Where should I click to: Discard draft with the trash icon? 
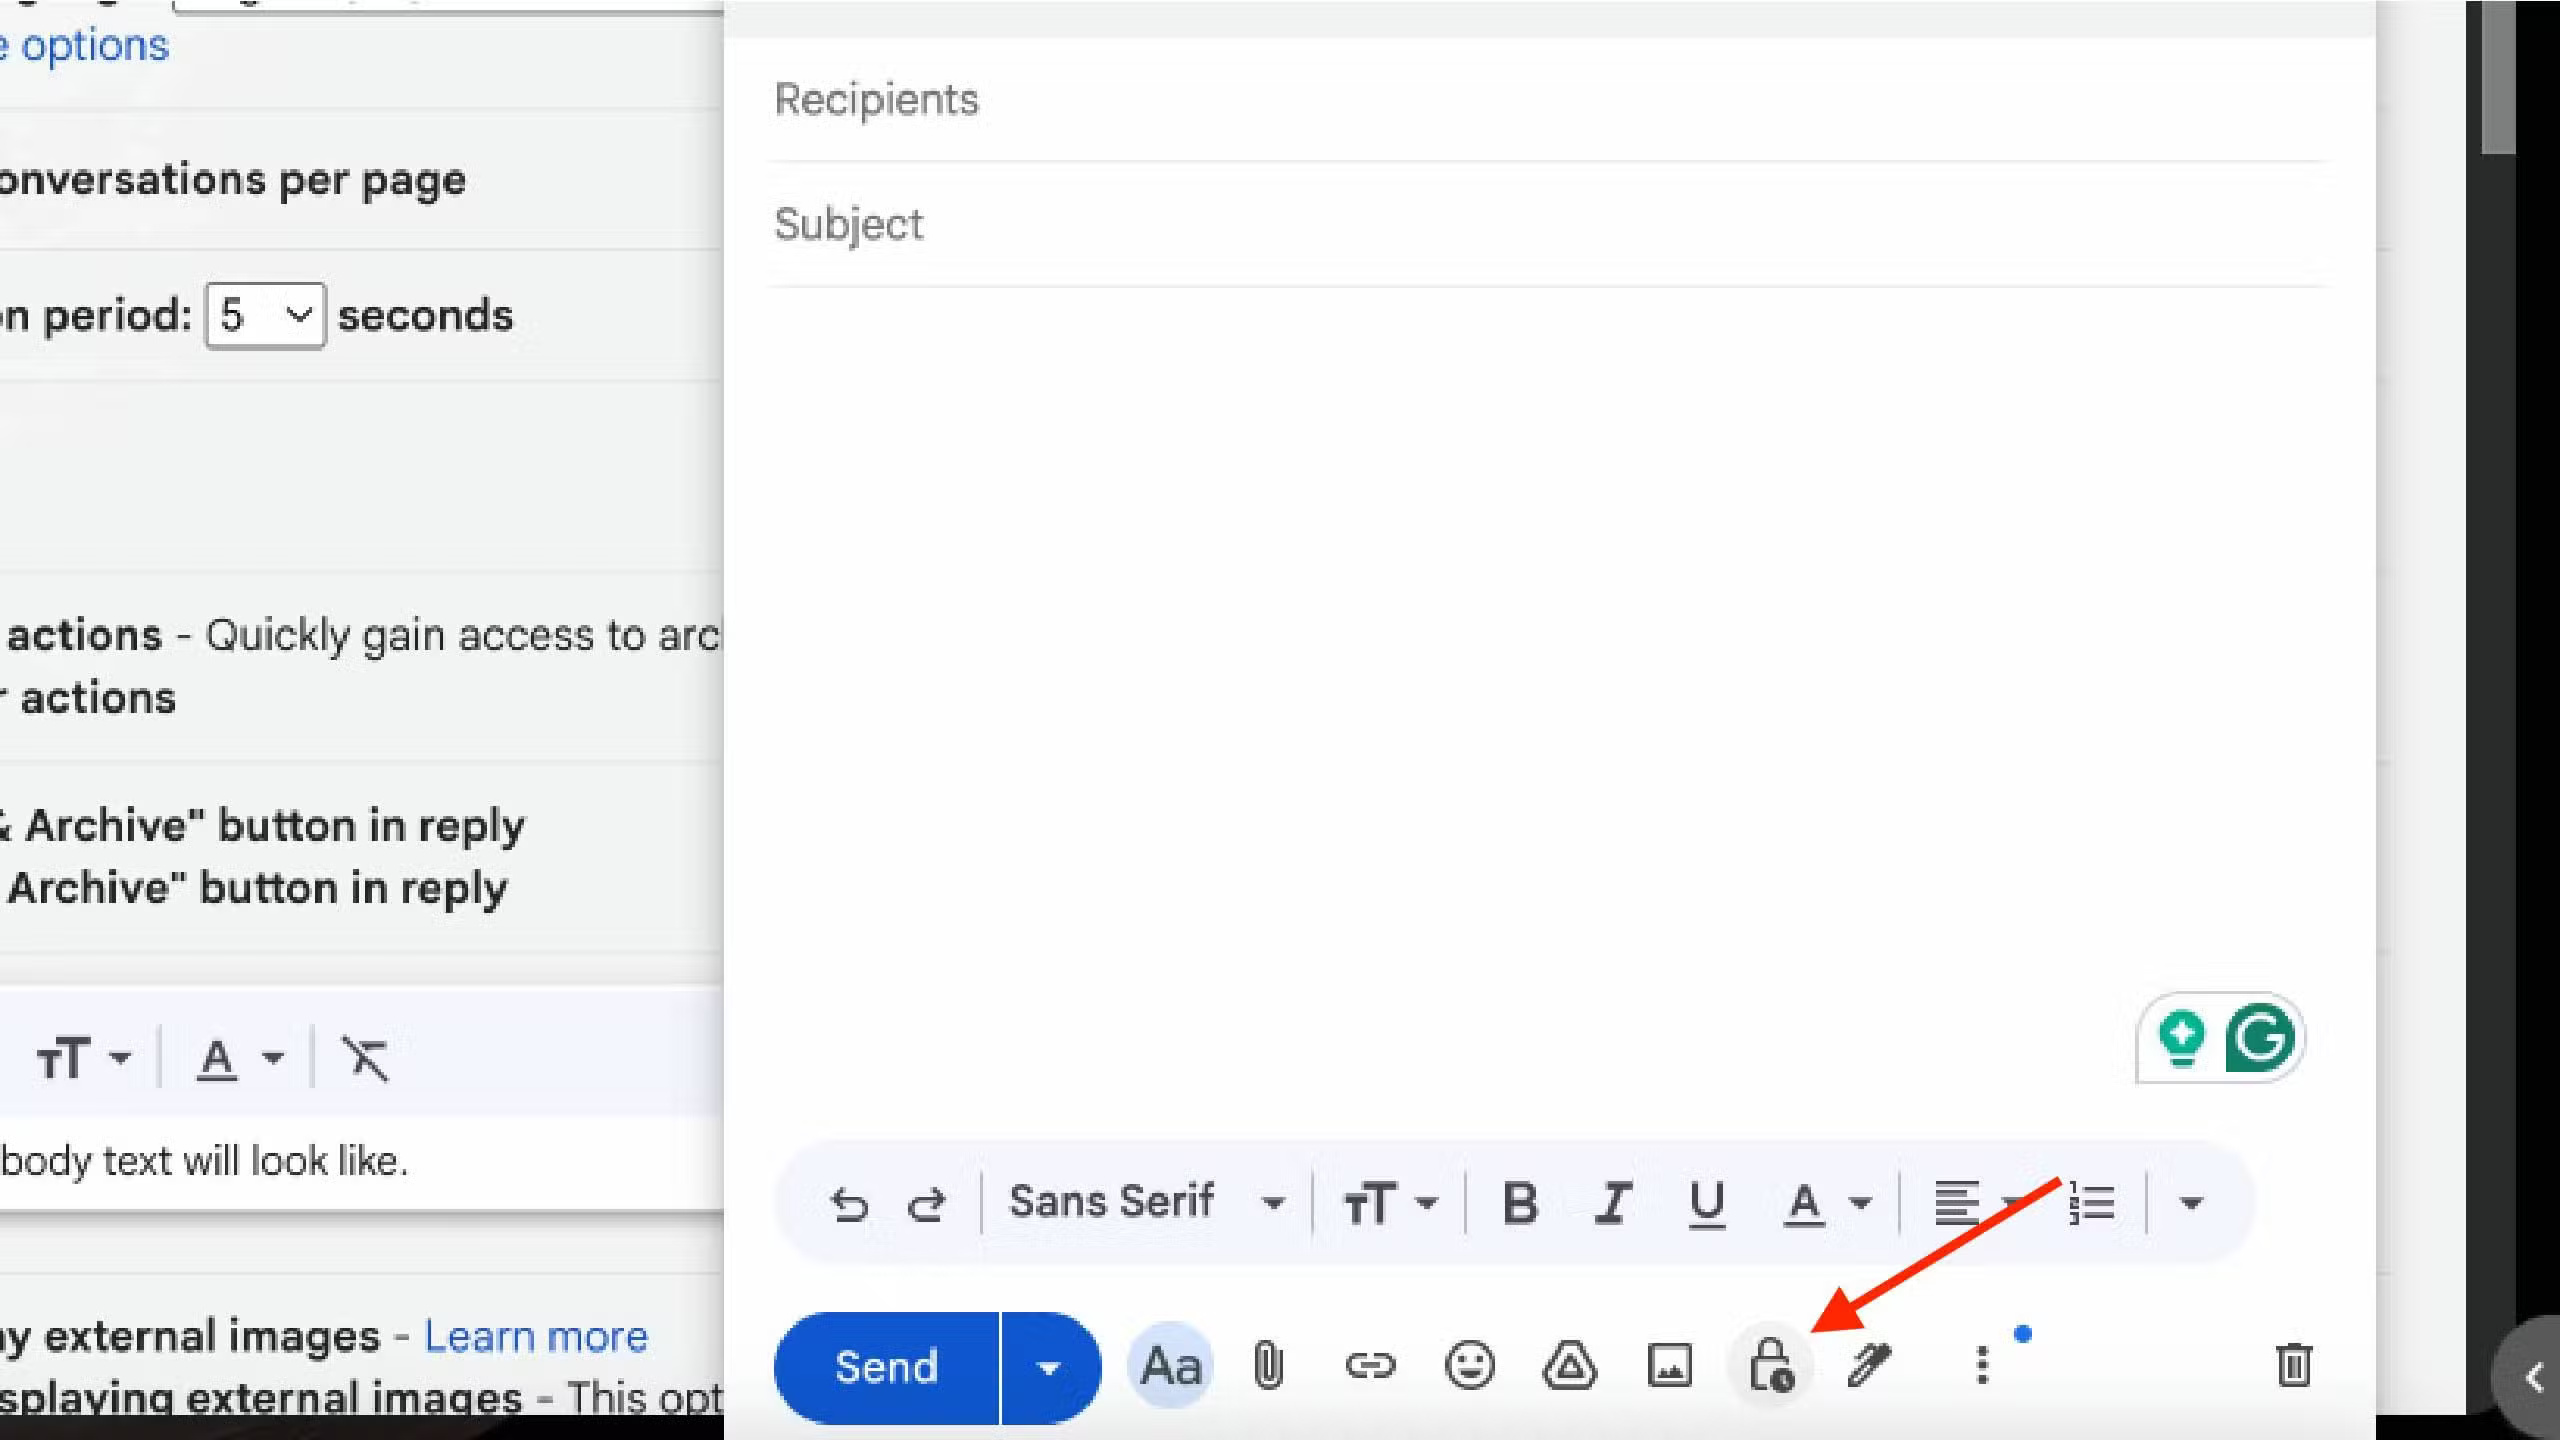click(2293, 1365)
